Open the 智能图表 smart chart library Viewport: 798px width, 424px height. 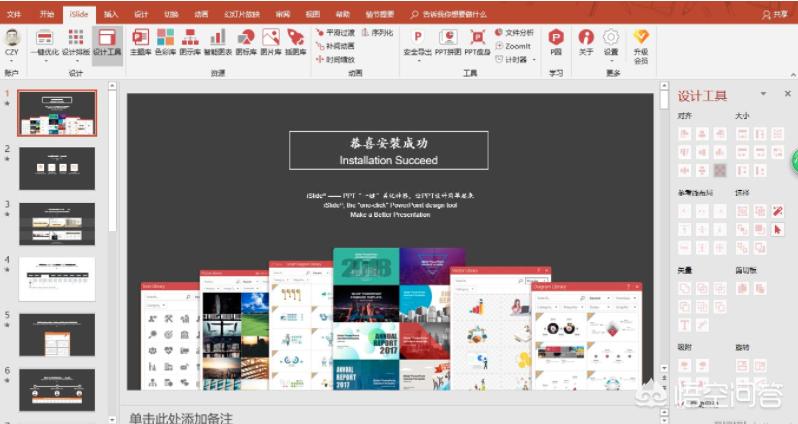tap(218, 42)
